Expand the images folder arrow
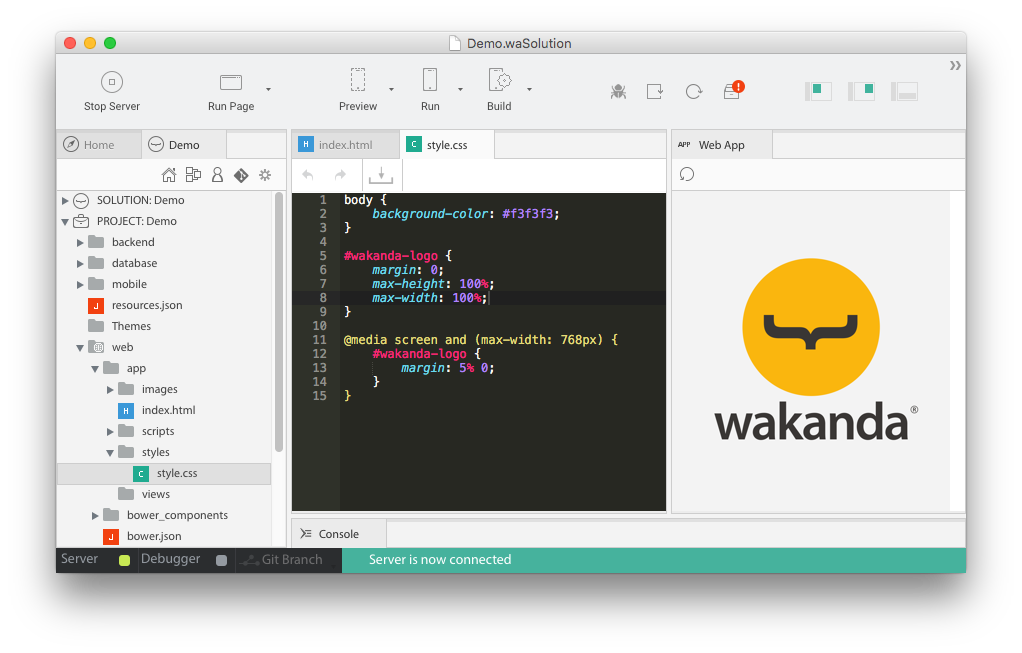This screenshot has height=653, width=1022. [x=110, y=389]
